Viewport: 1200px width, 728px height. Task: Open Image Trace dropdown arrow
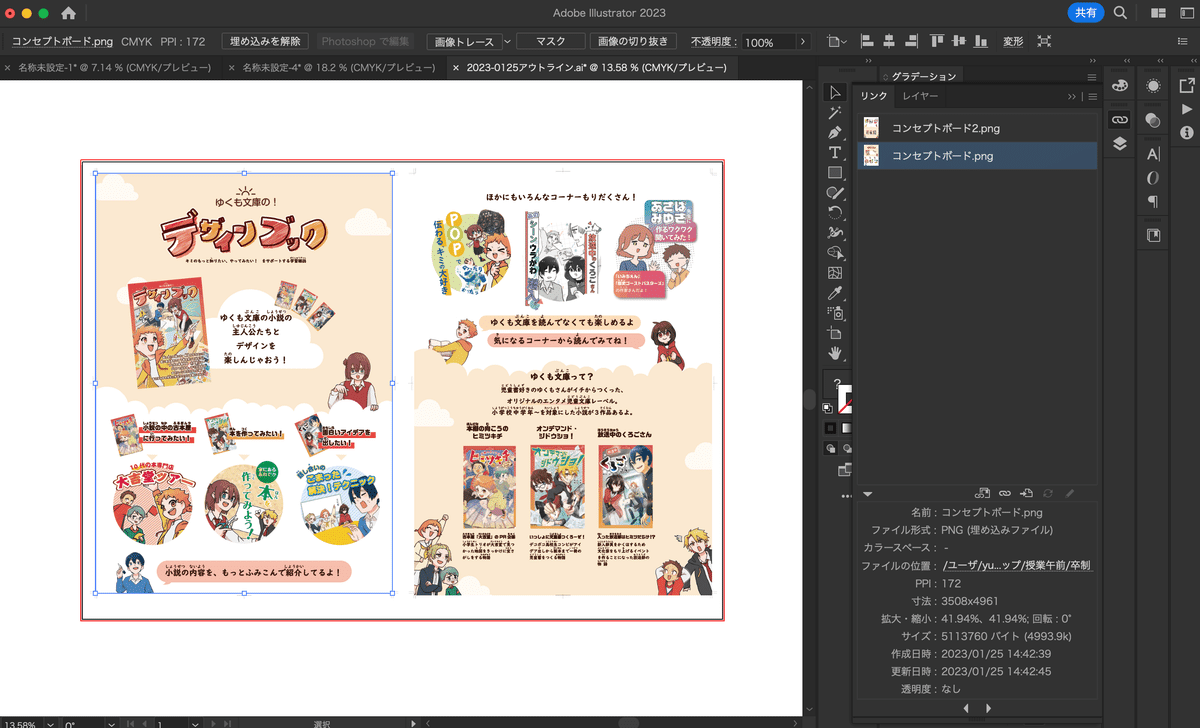(x=507, y=42)
